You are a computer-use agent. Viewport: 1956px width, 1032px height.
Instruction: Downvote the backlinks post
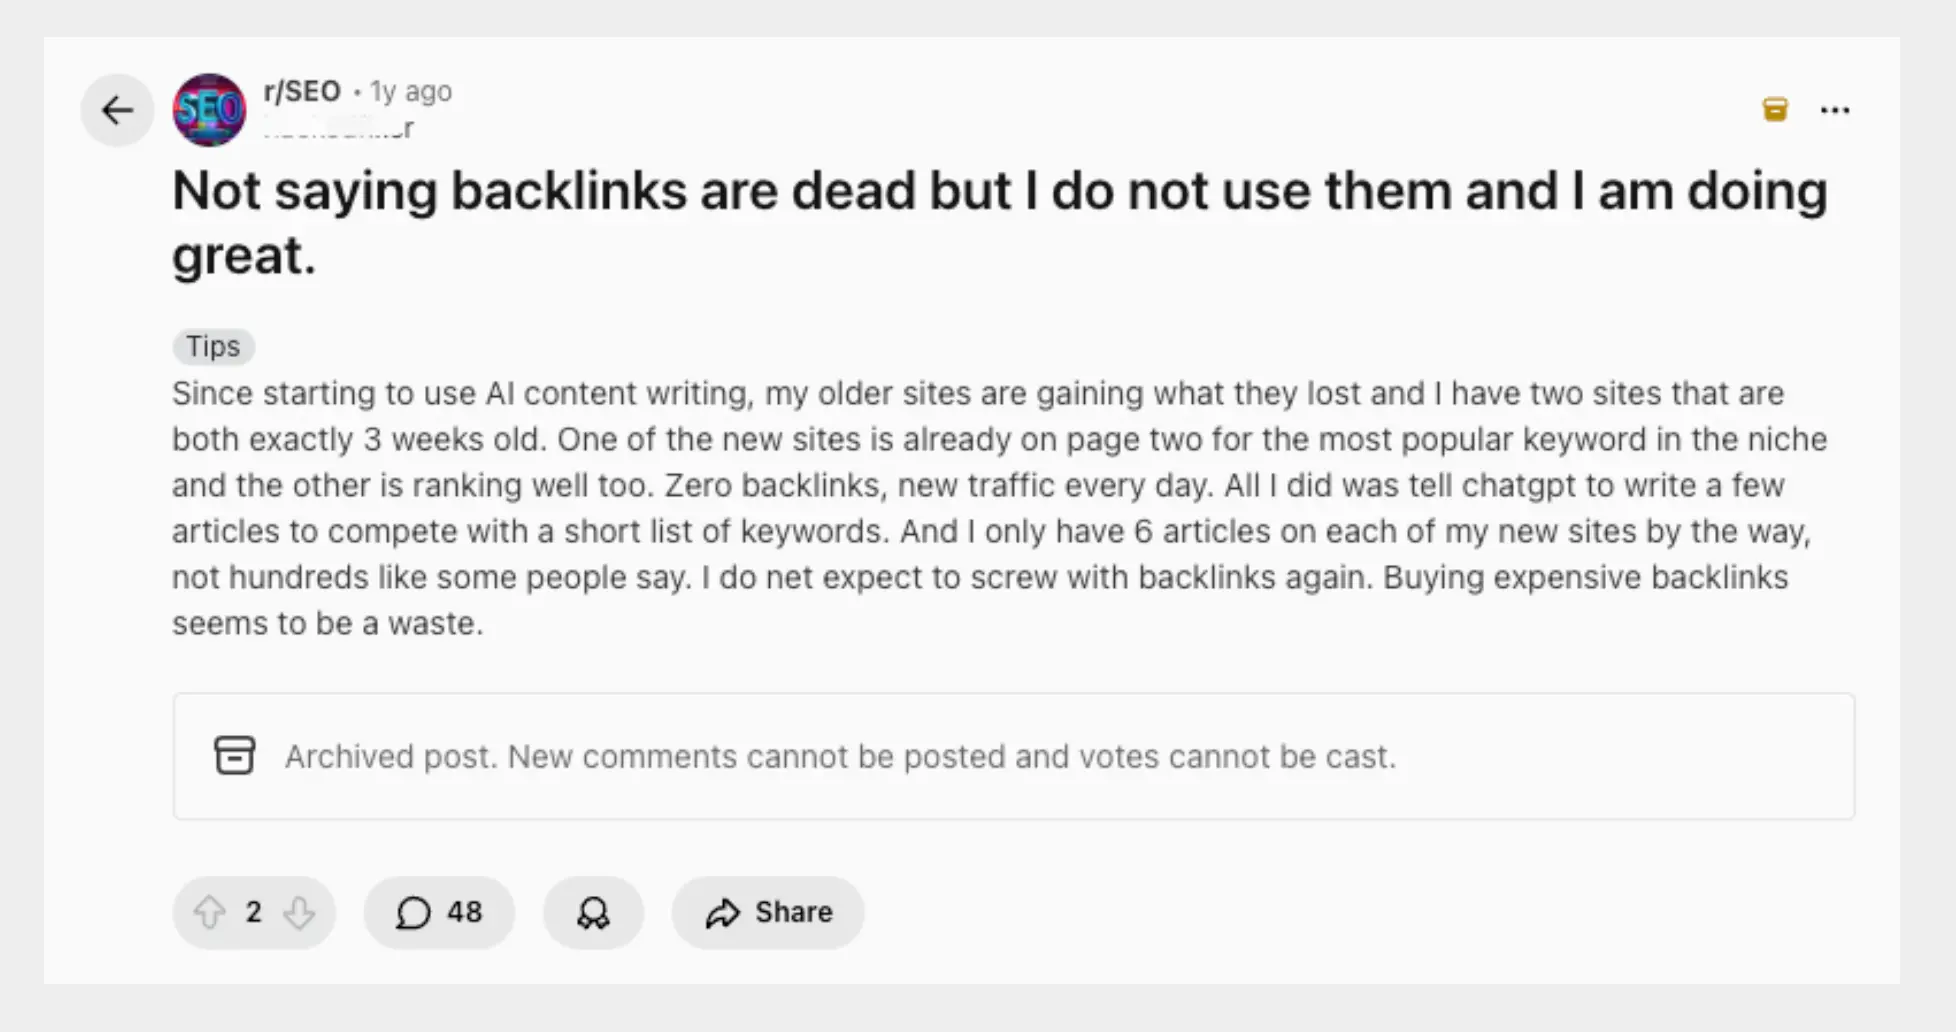point(299,912)
